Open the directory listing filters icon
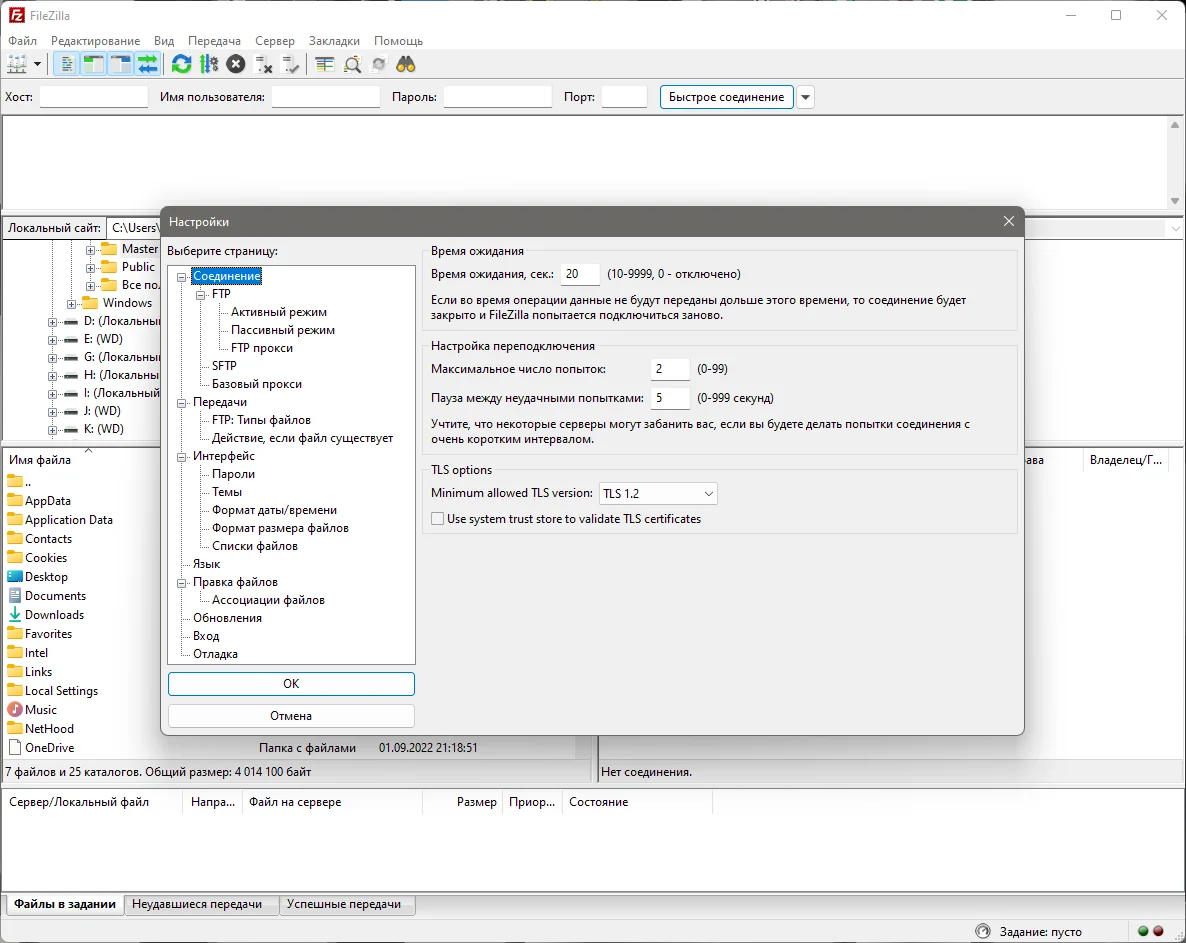This screenshot has width=1186, height=943. [324, 64]
